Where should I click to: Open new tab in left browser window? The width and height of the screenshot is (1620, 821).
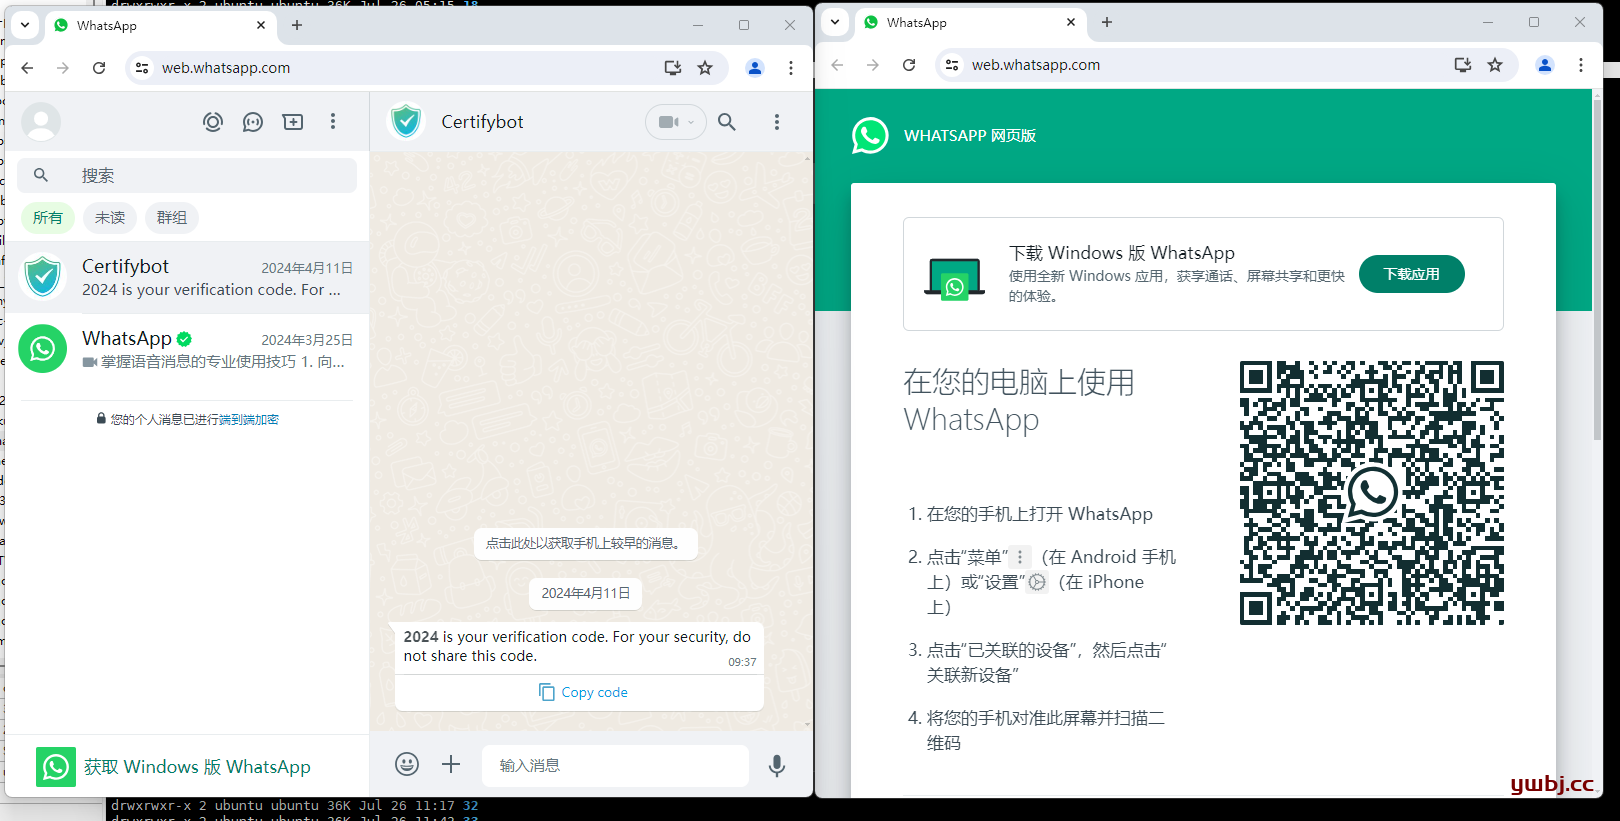click(297, 25)
